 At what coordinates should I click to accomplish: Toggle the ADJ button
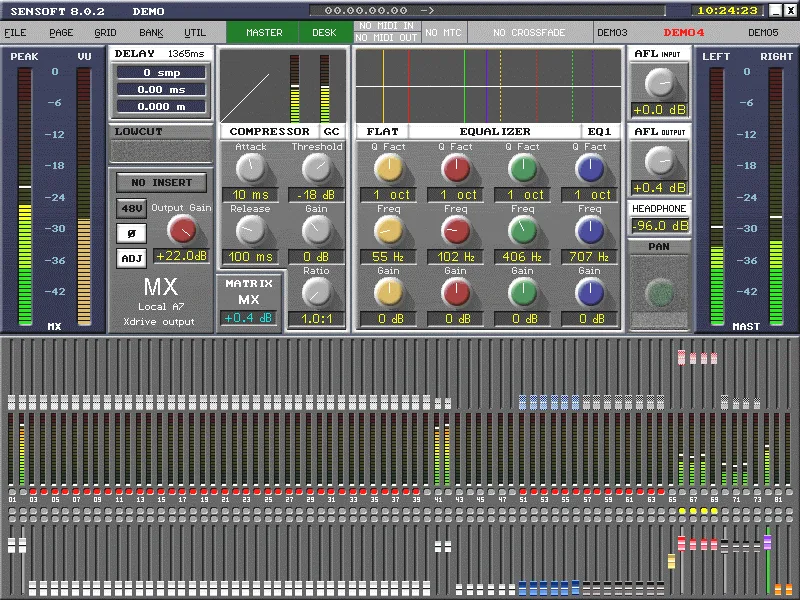tap(132, 258)
